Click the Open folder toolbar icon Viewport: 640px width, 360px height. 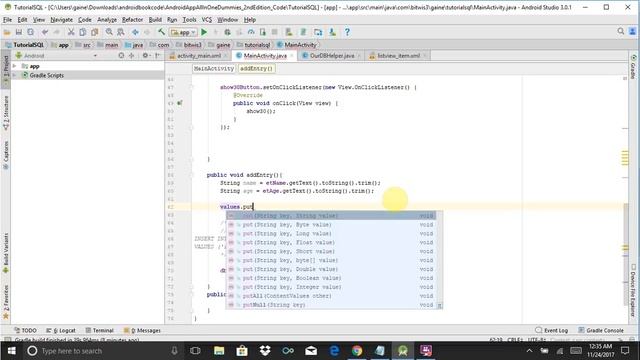[7, 32]
